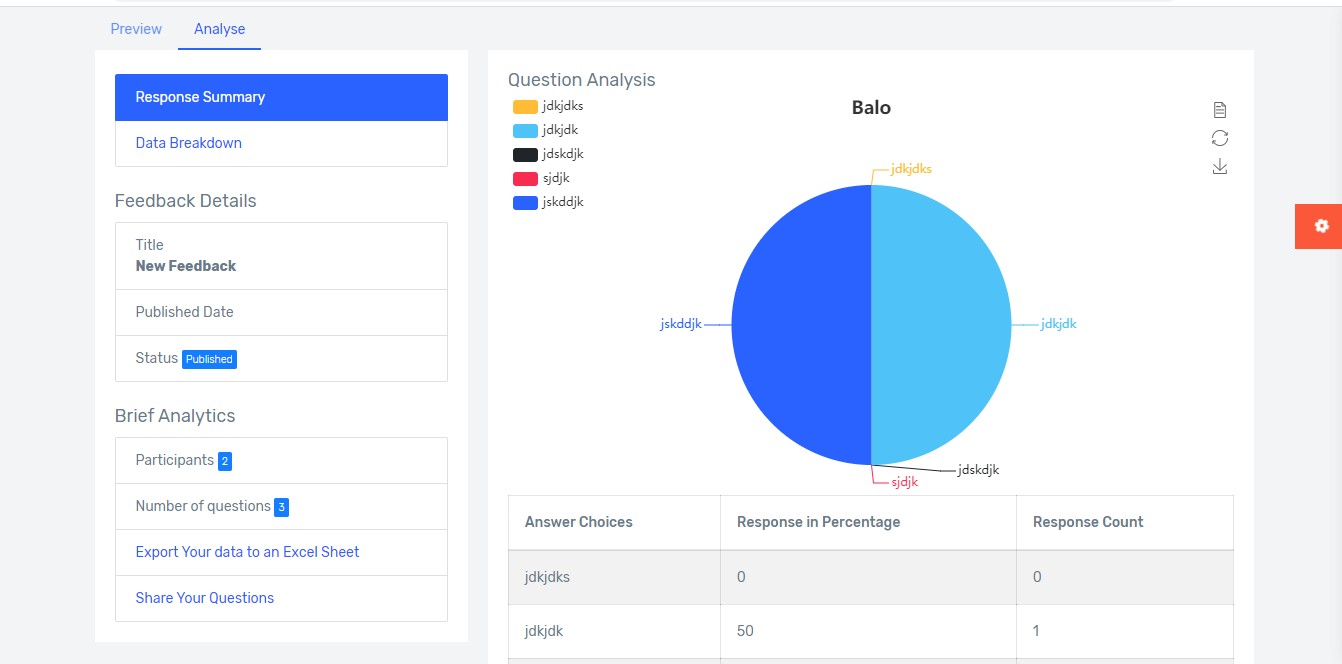Toggle the jskddjk blue legend swatch
The height and width of the screenshot is (664, 1342).
(x=525, y=202)
